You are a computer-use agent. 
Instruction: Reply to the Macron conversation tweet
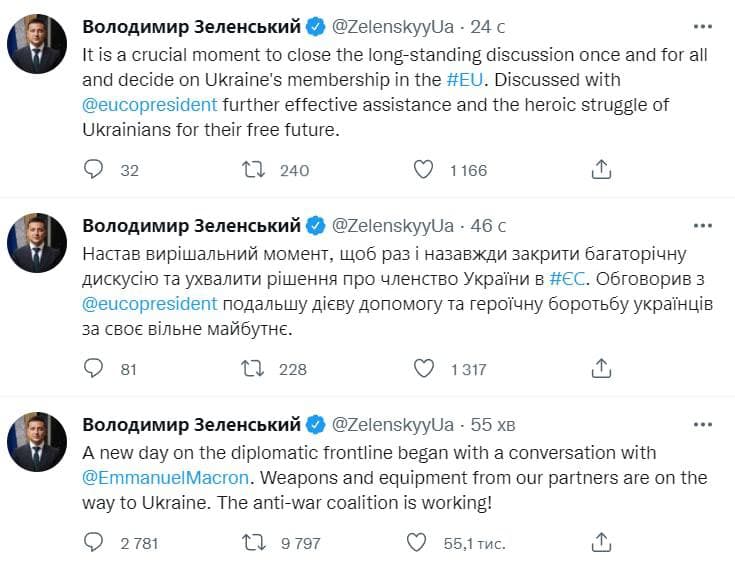pyautogui.click(x=93, y=543)
